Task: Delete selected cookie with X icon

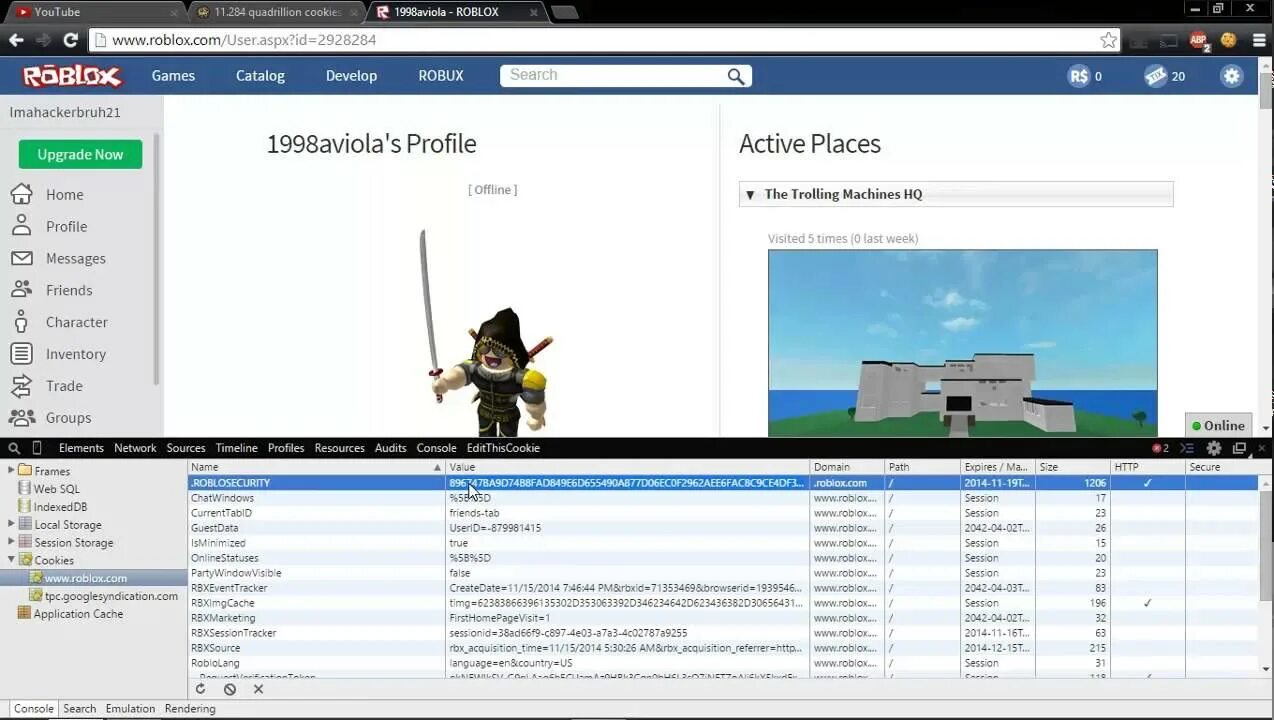Action: click(258, 689)
